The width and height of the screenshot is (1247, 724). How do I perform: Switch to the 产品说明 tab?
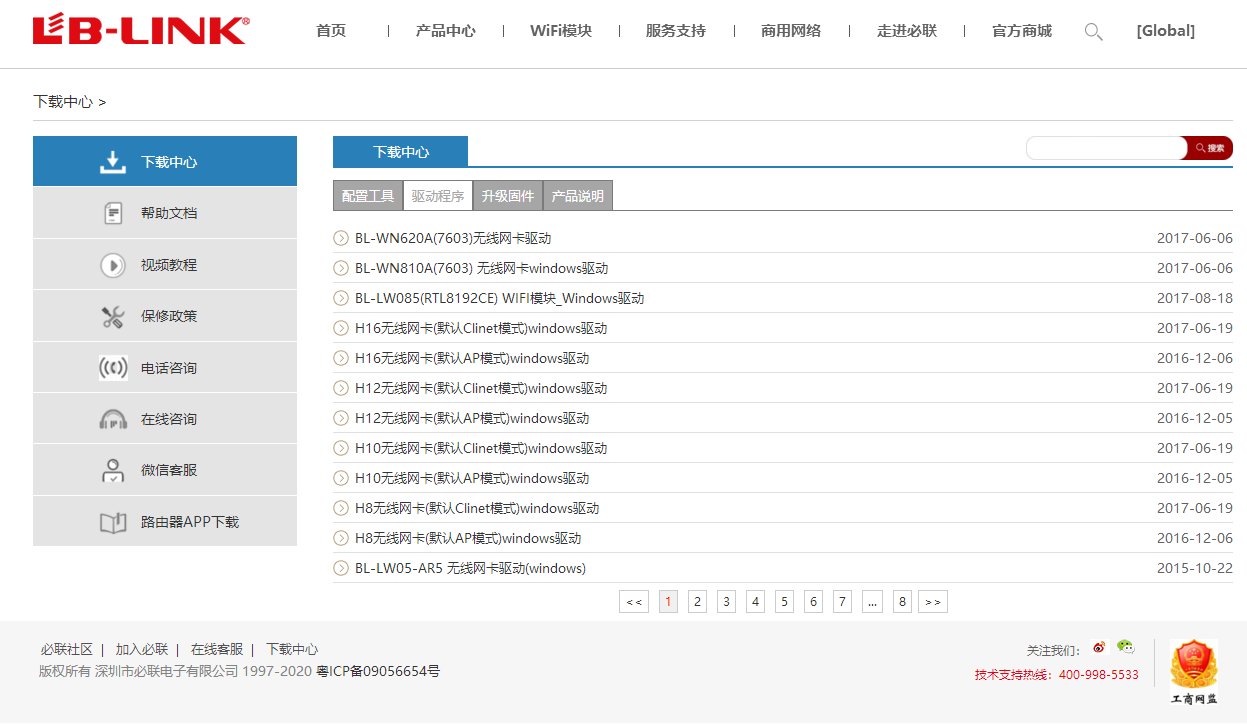coord(577,195)
